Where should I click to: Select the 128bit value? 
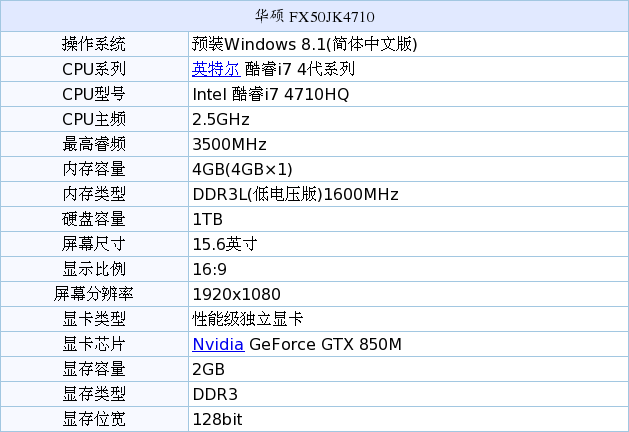(217, 420)
